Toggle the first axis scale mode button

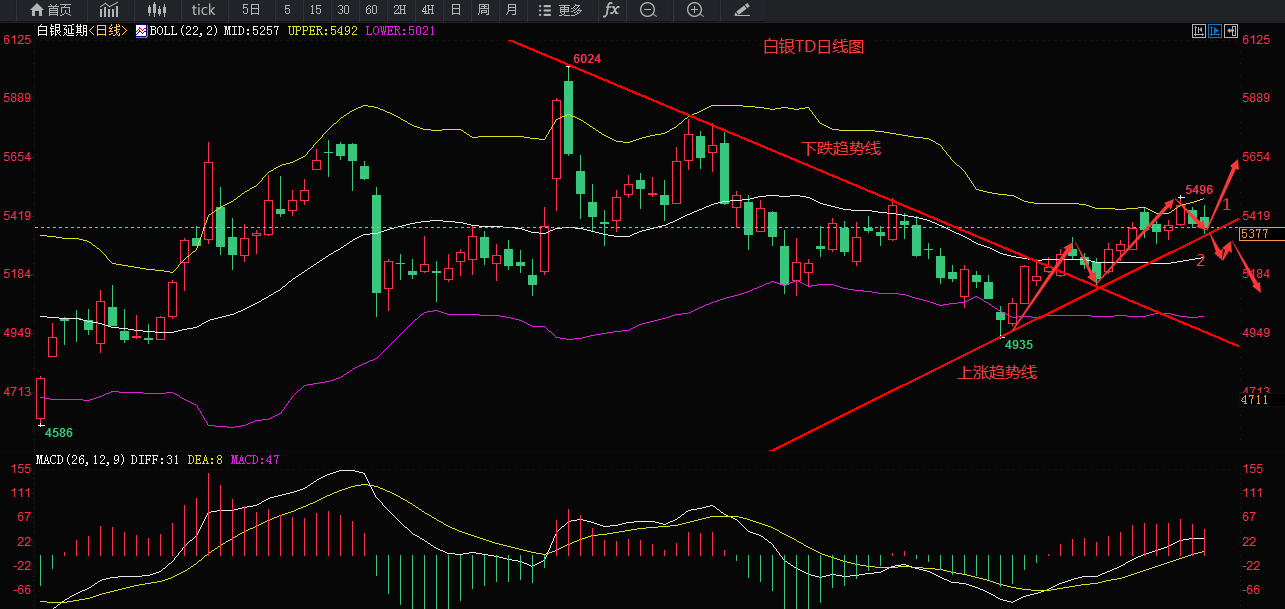pos(1199,31)
